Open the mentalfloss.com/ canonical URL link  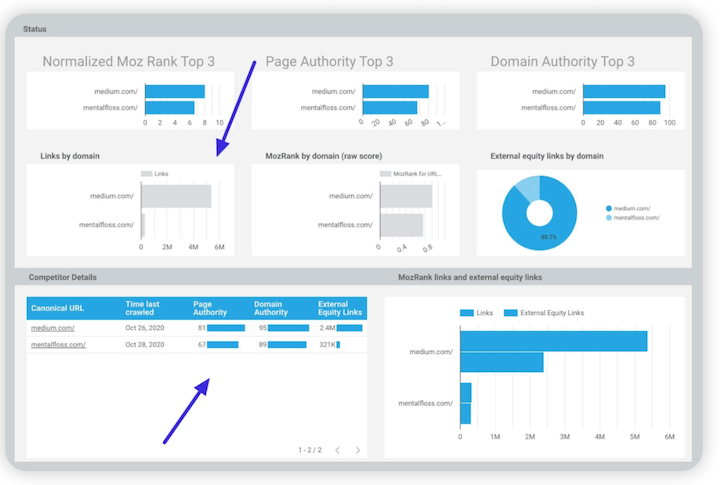click(58, 344)
